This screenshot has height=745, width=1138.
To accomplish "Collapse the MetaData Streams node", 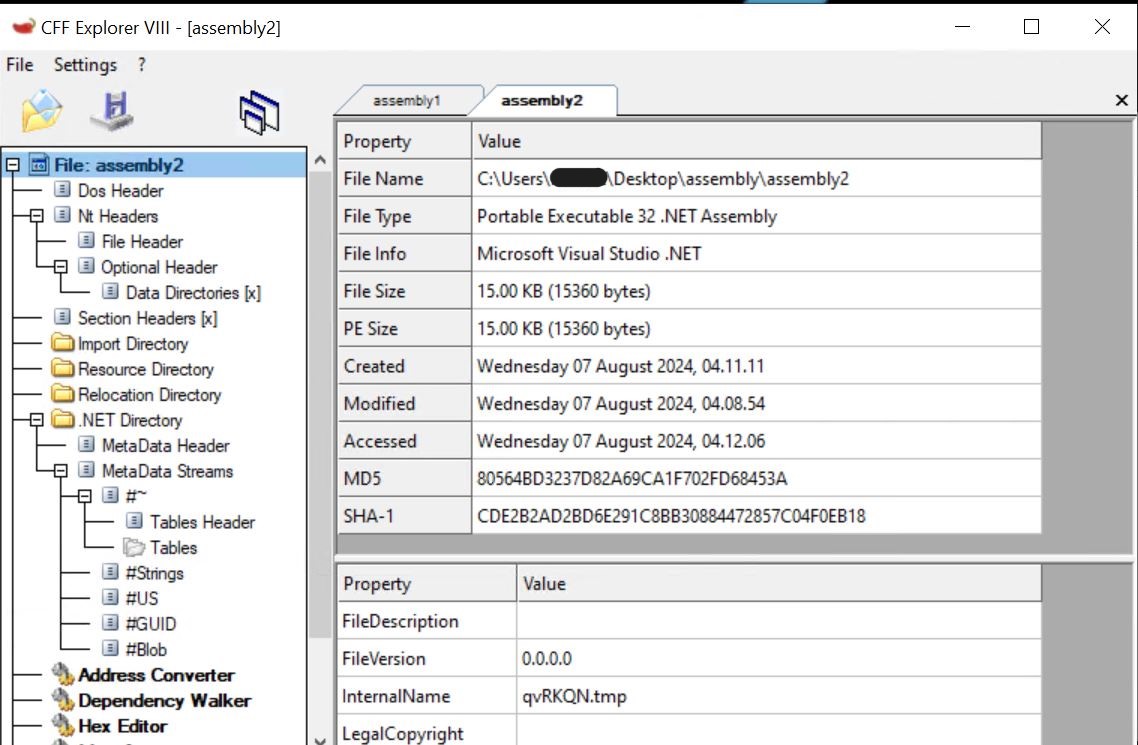I will coord(61,471).
